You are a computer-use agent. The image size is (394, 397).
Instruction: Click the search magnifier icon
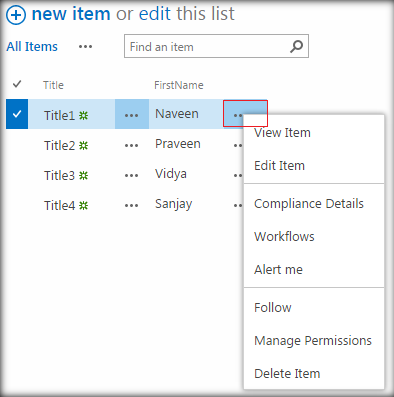point(296,46)
